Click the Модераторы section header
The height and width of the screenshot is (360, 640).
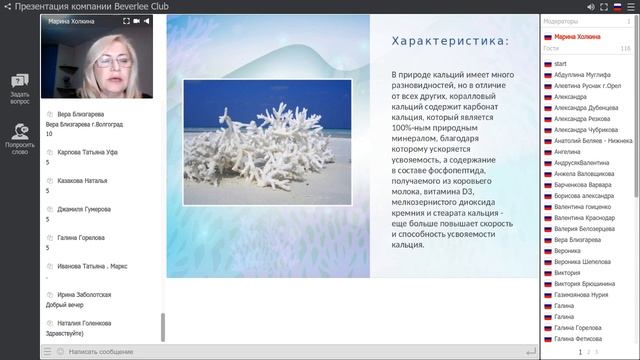coord(560,21)
